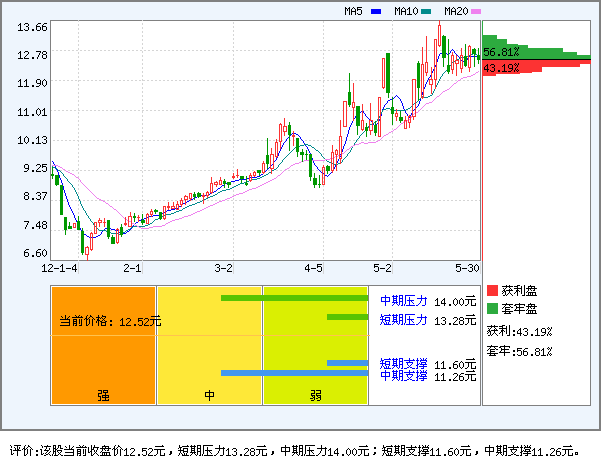Image resolution: width=601 pixels, height=456 pixels.
Task: Click the MA5 blue legend swatch
Action: point(376,12)
